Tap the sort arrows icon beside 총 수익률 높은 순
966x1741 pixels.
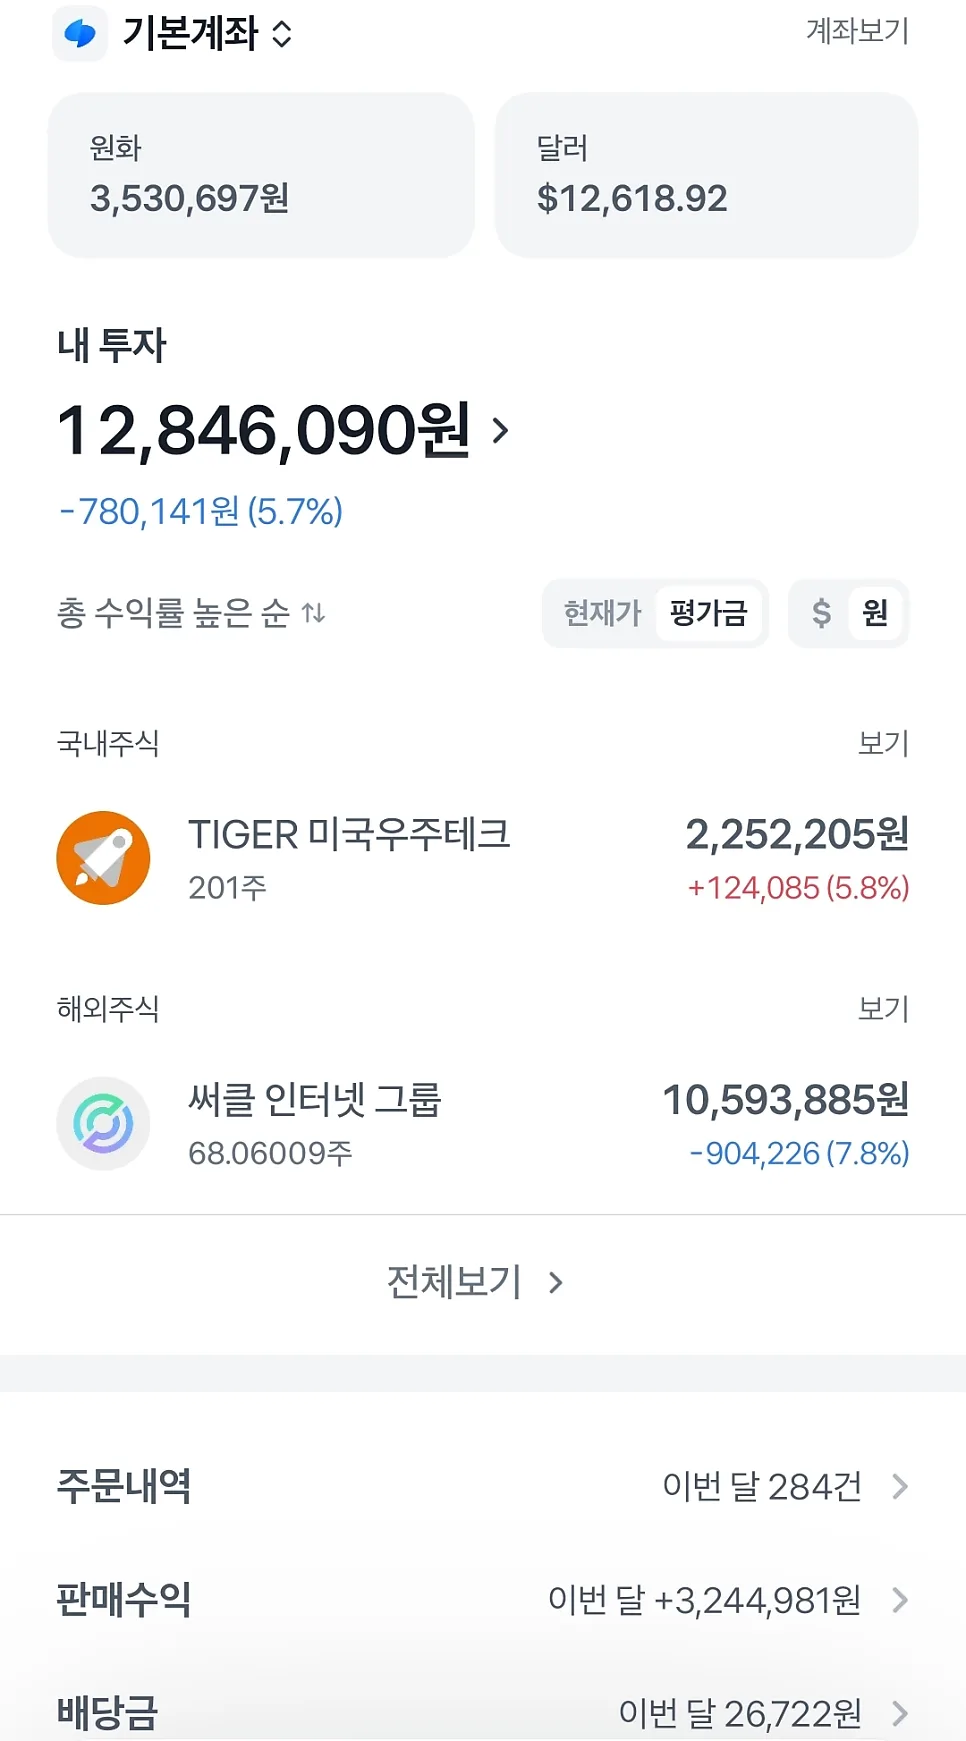(x=314, y=613)
